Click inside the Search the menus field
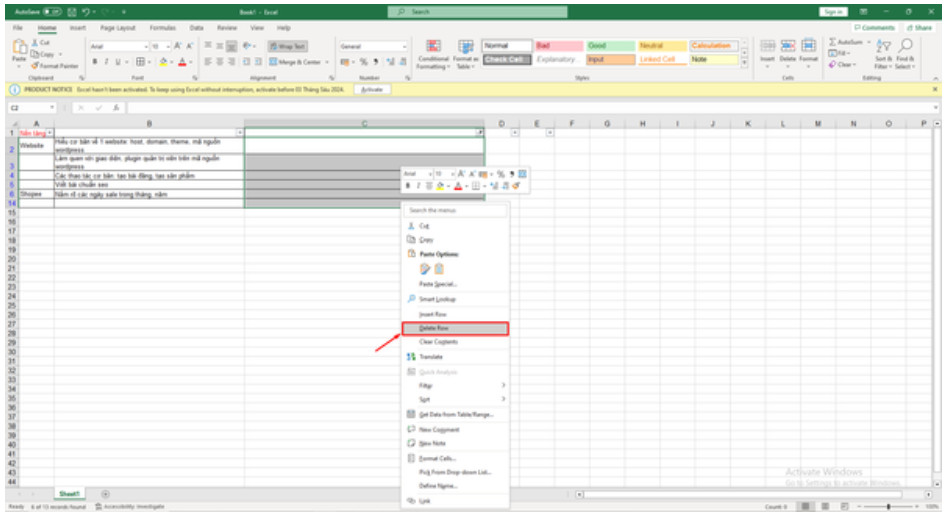The height and width of the screenshot is (527, 951). click(455, 210)
